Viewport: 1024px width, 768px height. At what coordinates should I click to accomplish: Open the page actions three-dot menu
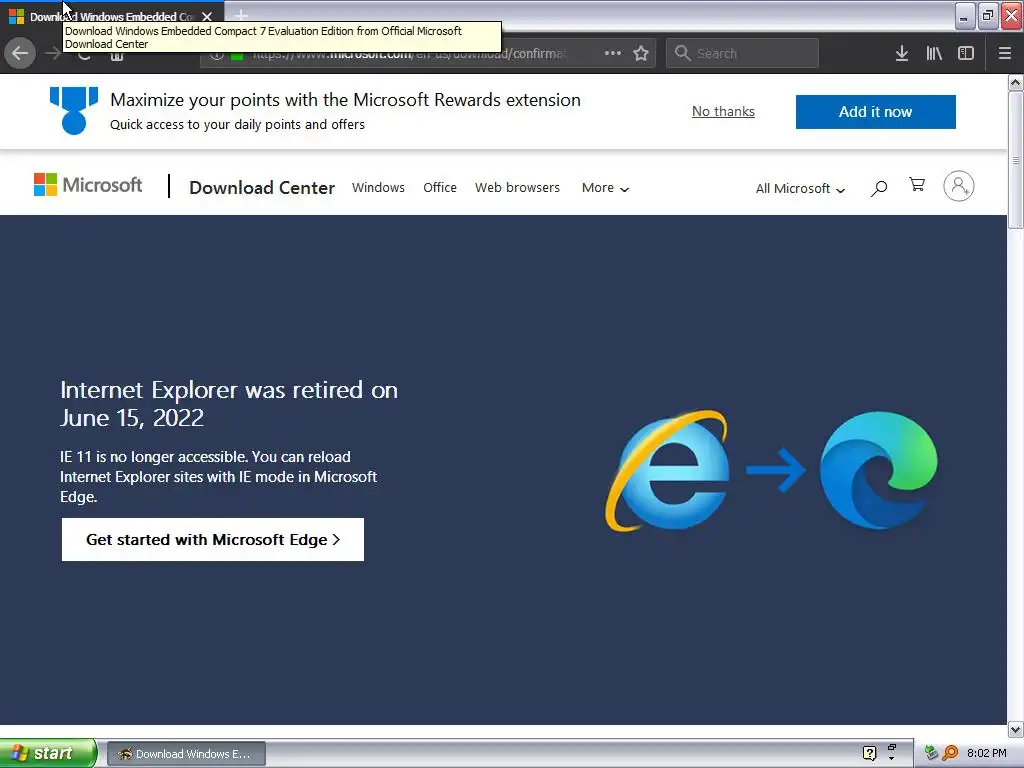click(x=613, y=53)
